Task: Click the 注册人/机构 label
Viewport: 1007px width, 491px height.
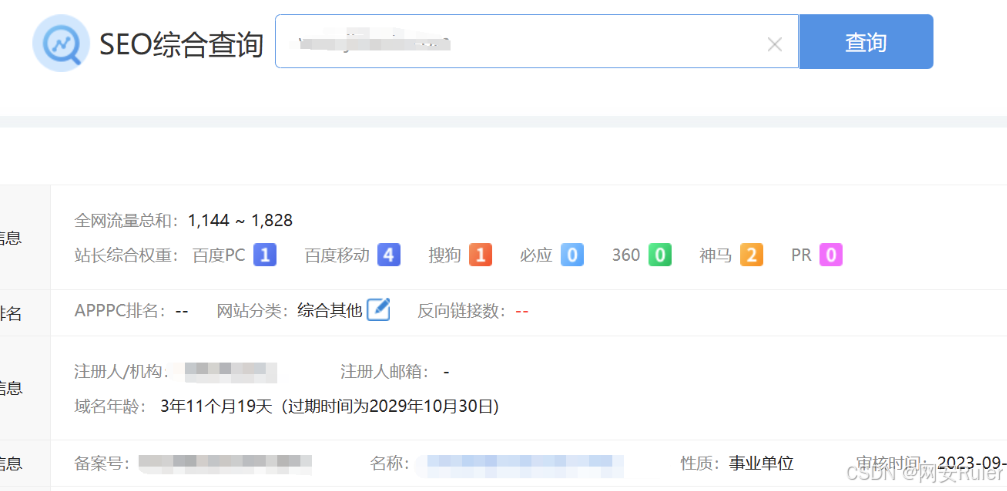Action: pyautogui.click(x=120, y=372)
